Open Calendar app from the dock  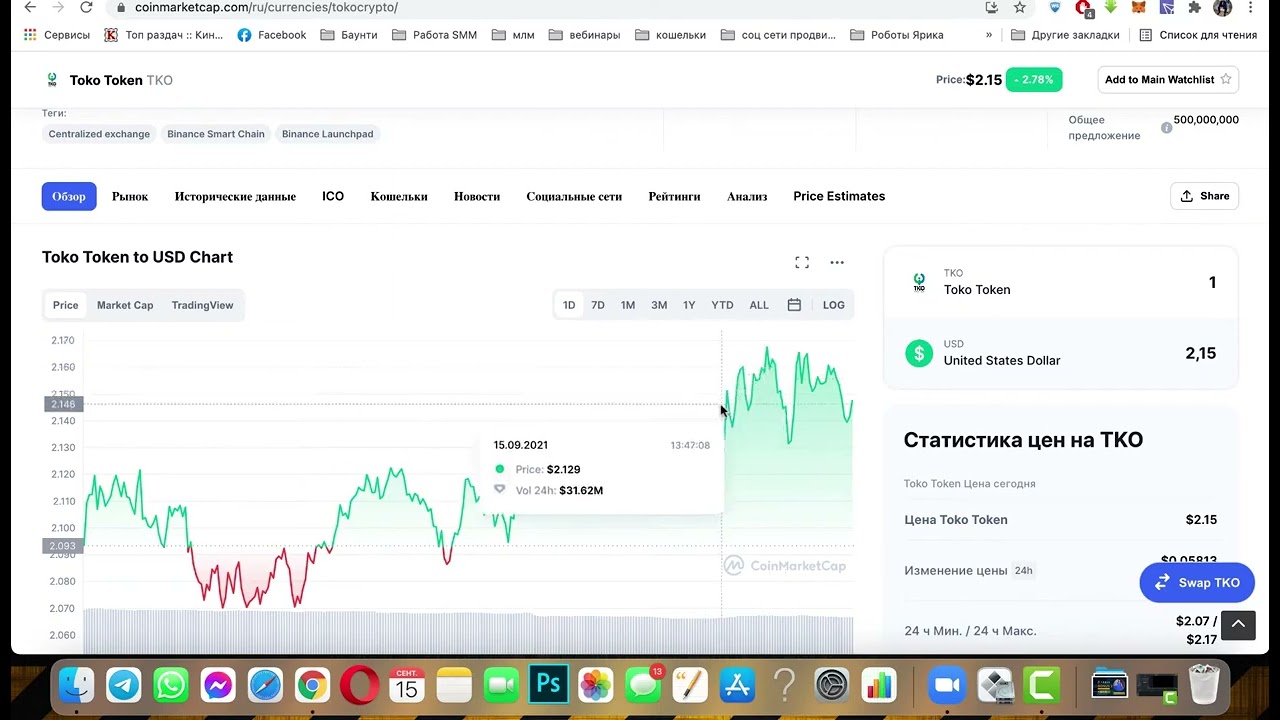[x=406, y=686]
